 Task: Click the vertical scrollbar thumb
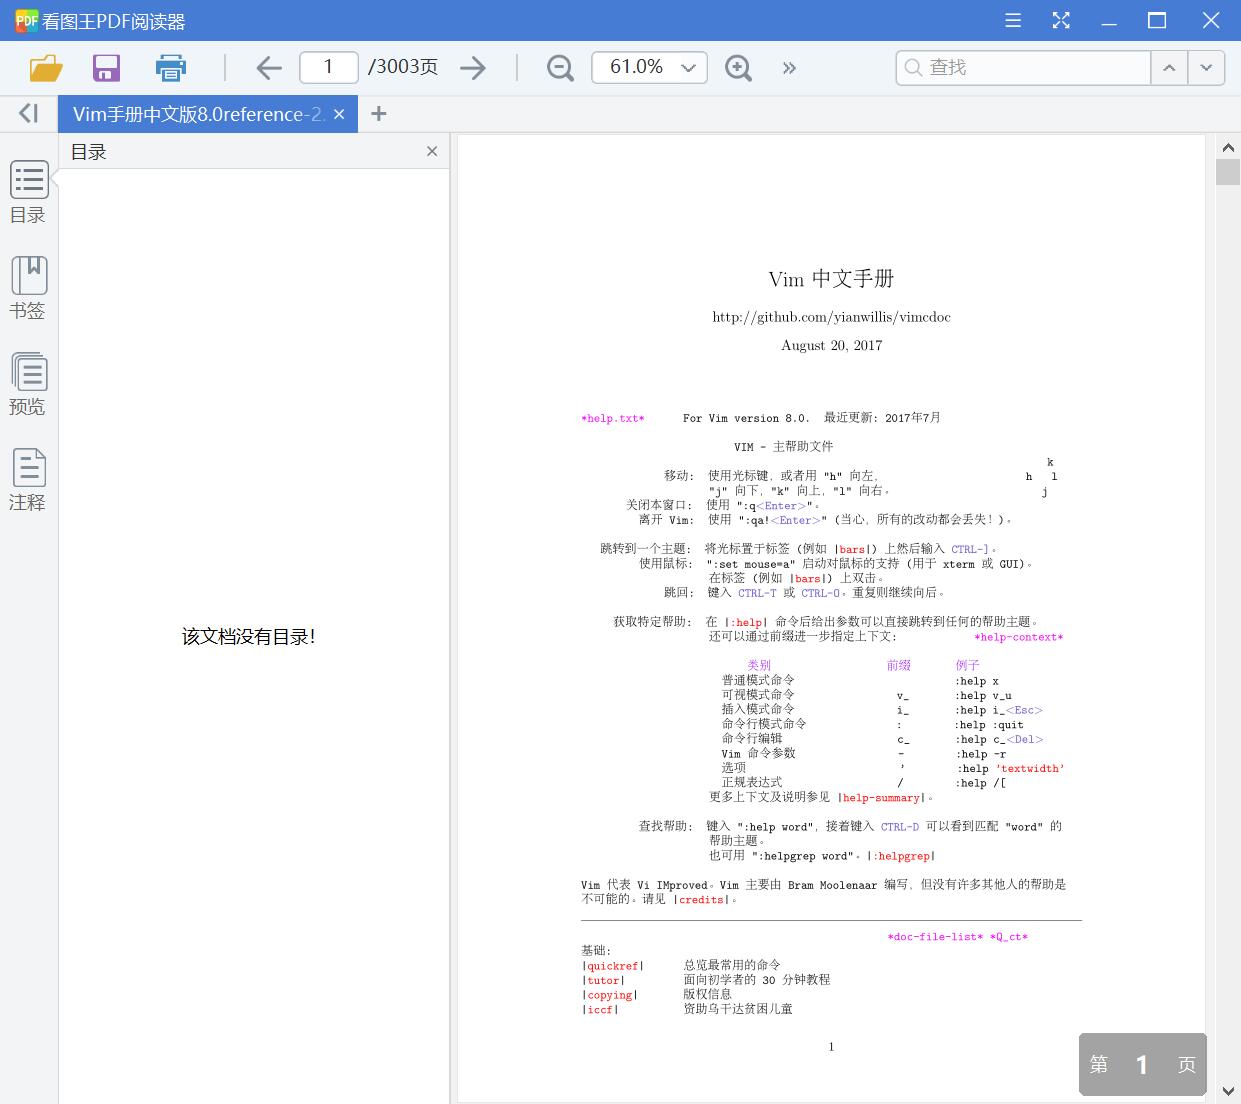coord(1228,171)
